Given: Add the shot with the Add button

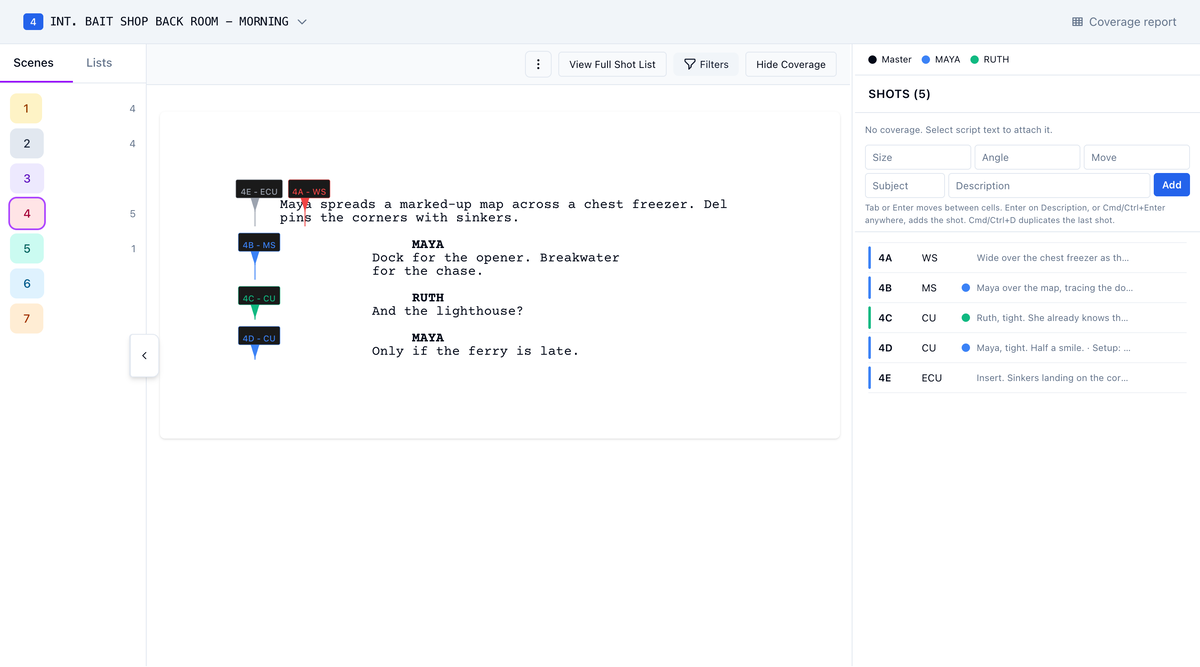Looking at the screenshot, I should click(1172, 185).
